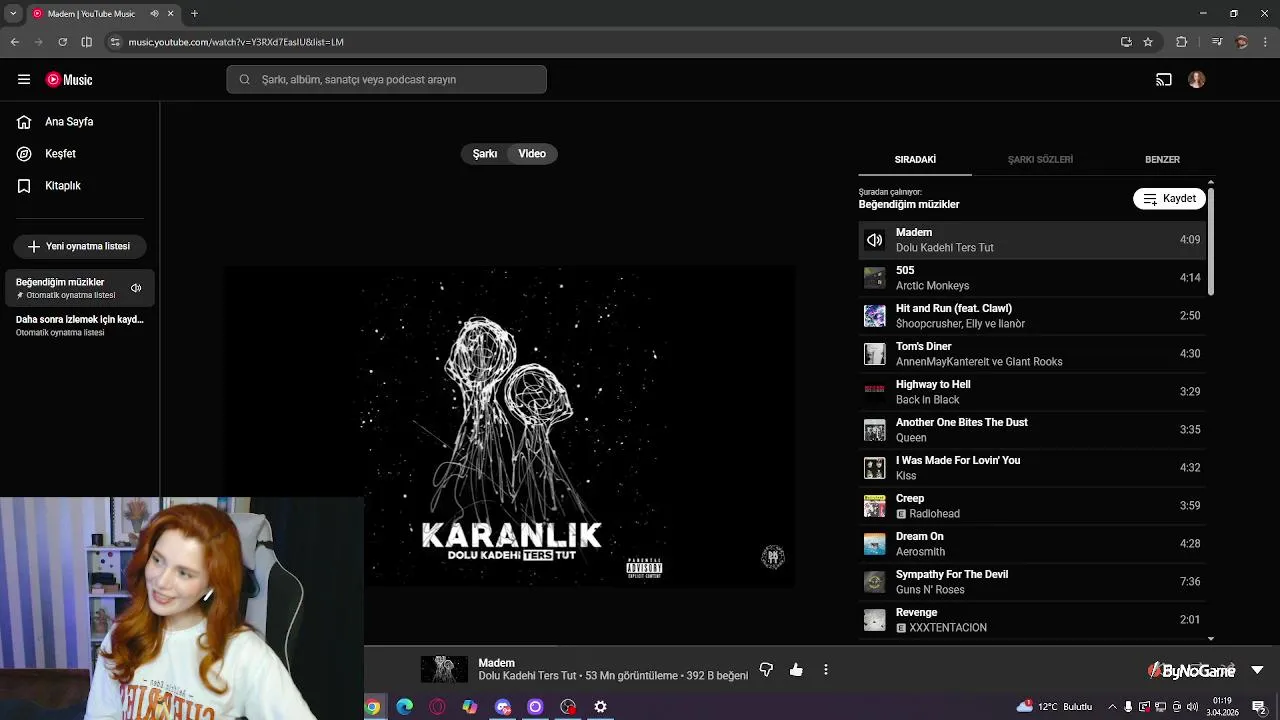Play Creep by Radiohead from the queue
Screen dimensions: 1280x720
1032,506
